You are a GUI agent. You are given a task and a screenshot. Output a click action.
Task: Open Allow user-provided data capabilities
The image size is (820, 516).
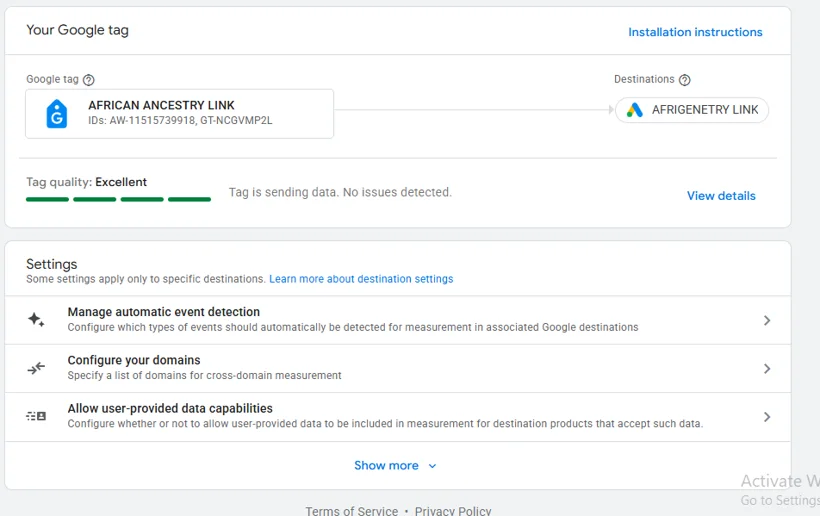click(397, 417)
